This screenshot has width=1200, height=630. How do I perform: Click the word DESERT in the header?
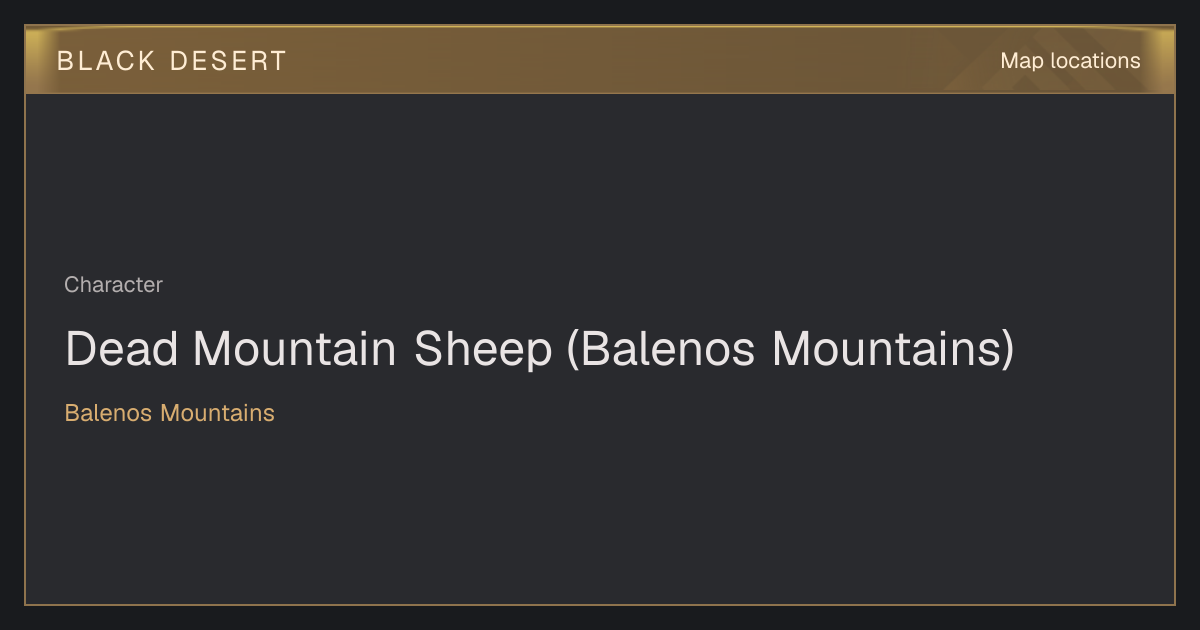228,61
